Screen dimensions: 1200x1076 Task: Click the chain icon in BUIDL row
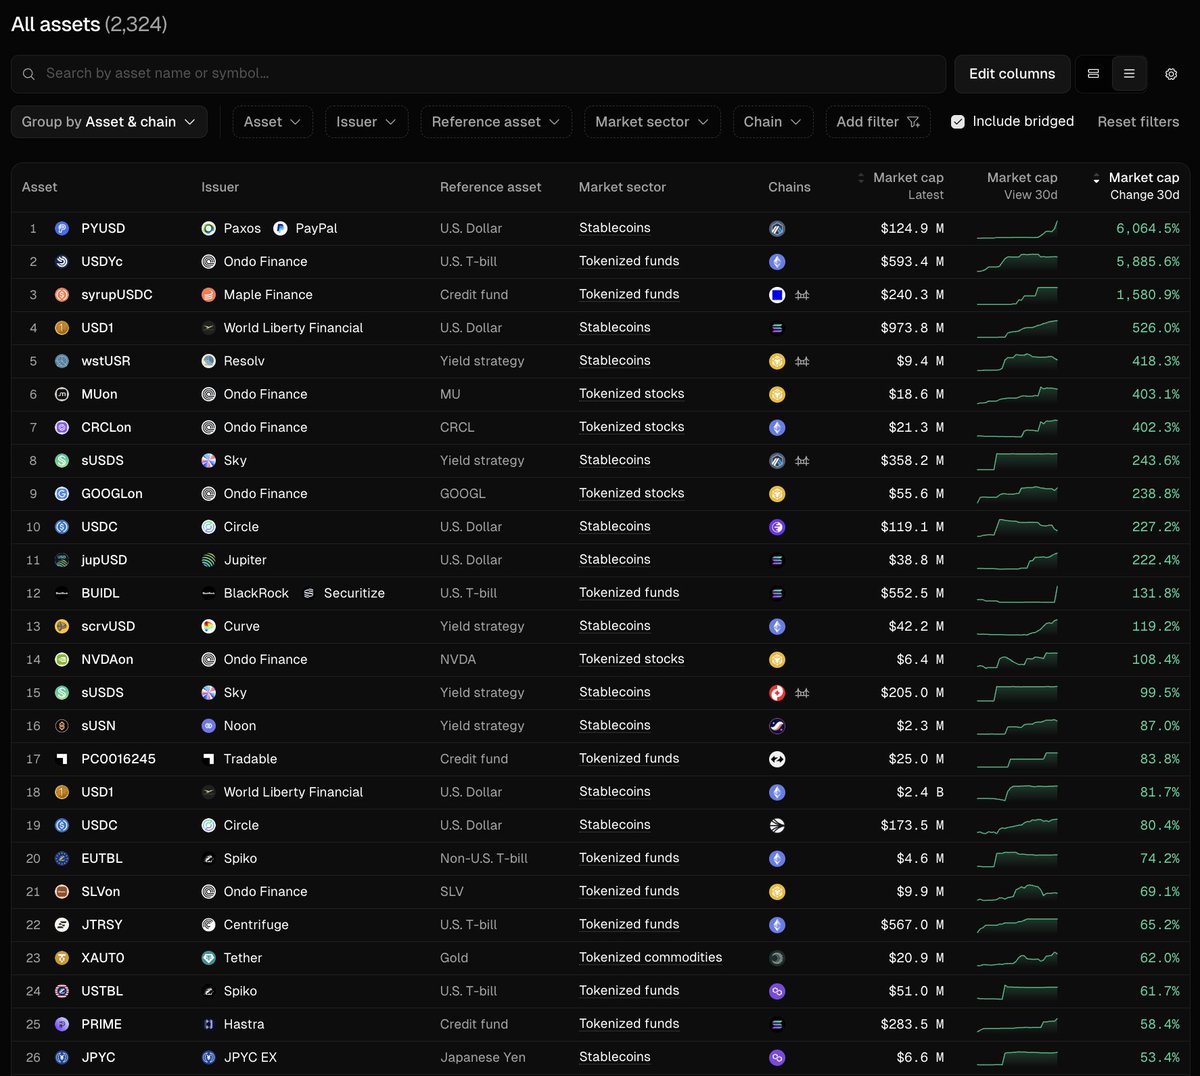point(777,594)
